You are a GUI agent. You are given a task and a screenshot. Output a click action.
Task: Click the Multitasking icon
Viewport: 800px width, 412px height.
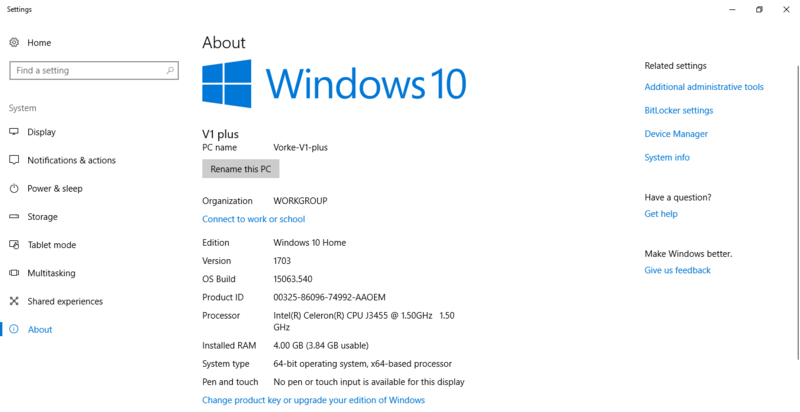[14, 273]
